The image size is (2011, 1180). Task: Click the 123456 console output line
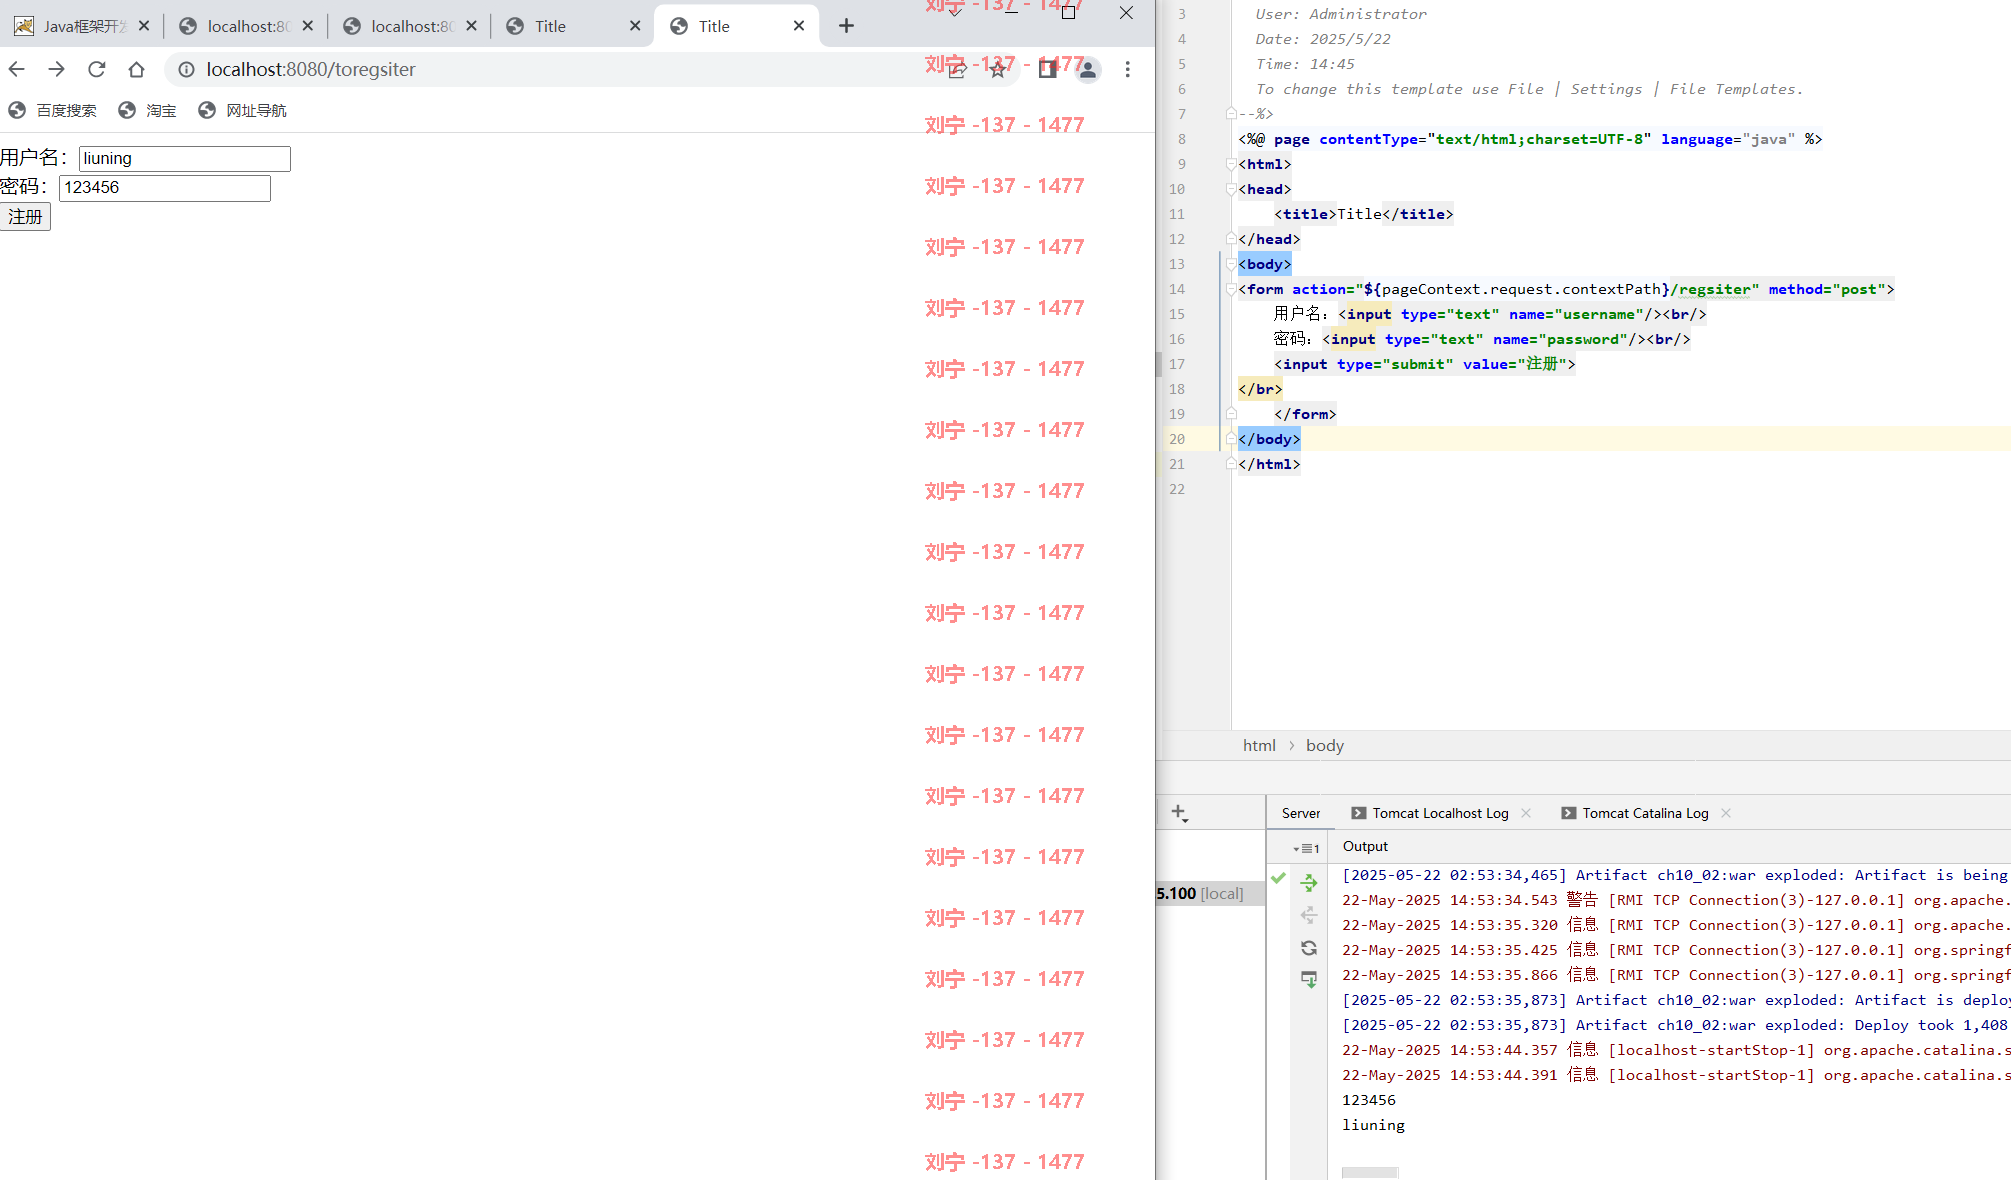click(1369, 1100)
